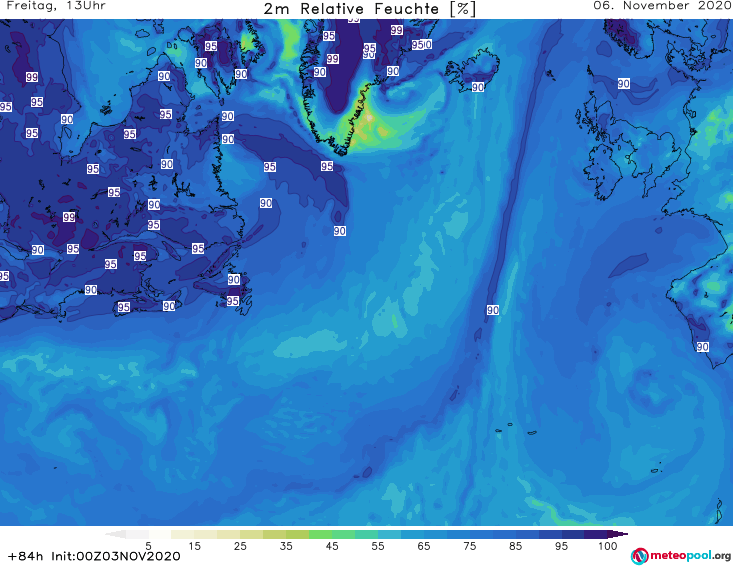Click the "90" label on the mid-Atlantic front line
The width and height of the screenshot is (733, 566).
pyautogui.click(x=493, y=310)
